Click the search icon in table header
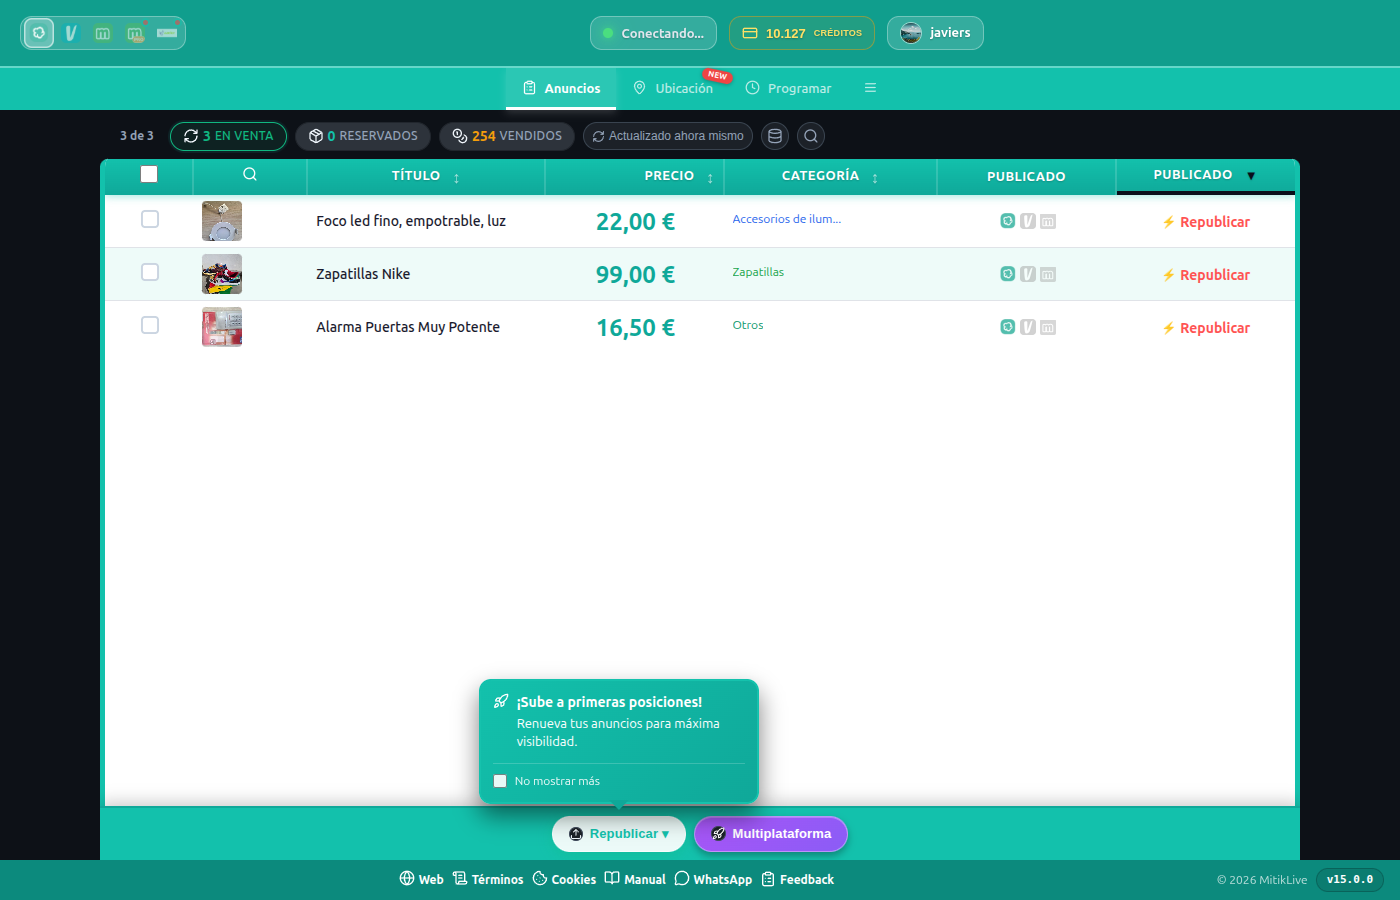This screenshot has height=900, width=1400. click(x=250, y=174)
